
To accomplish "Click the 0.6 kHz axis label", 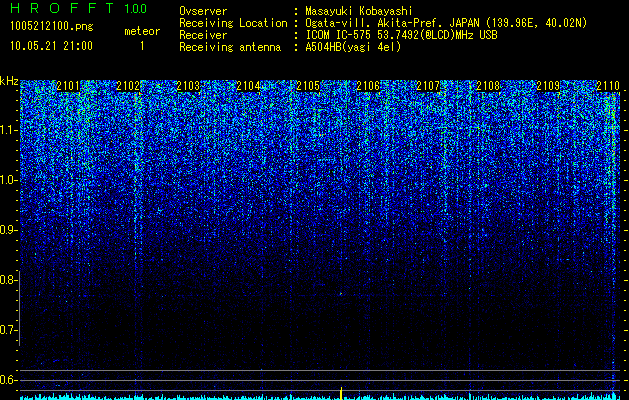I will point(8,380).
